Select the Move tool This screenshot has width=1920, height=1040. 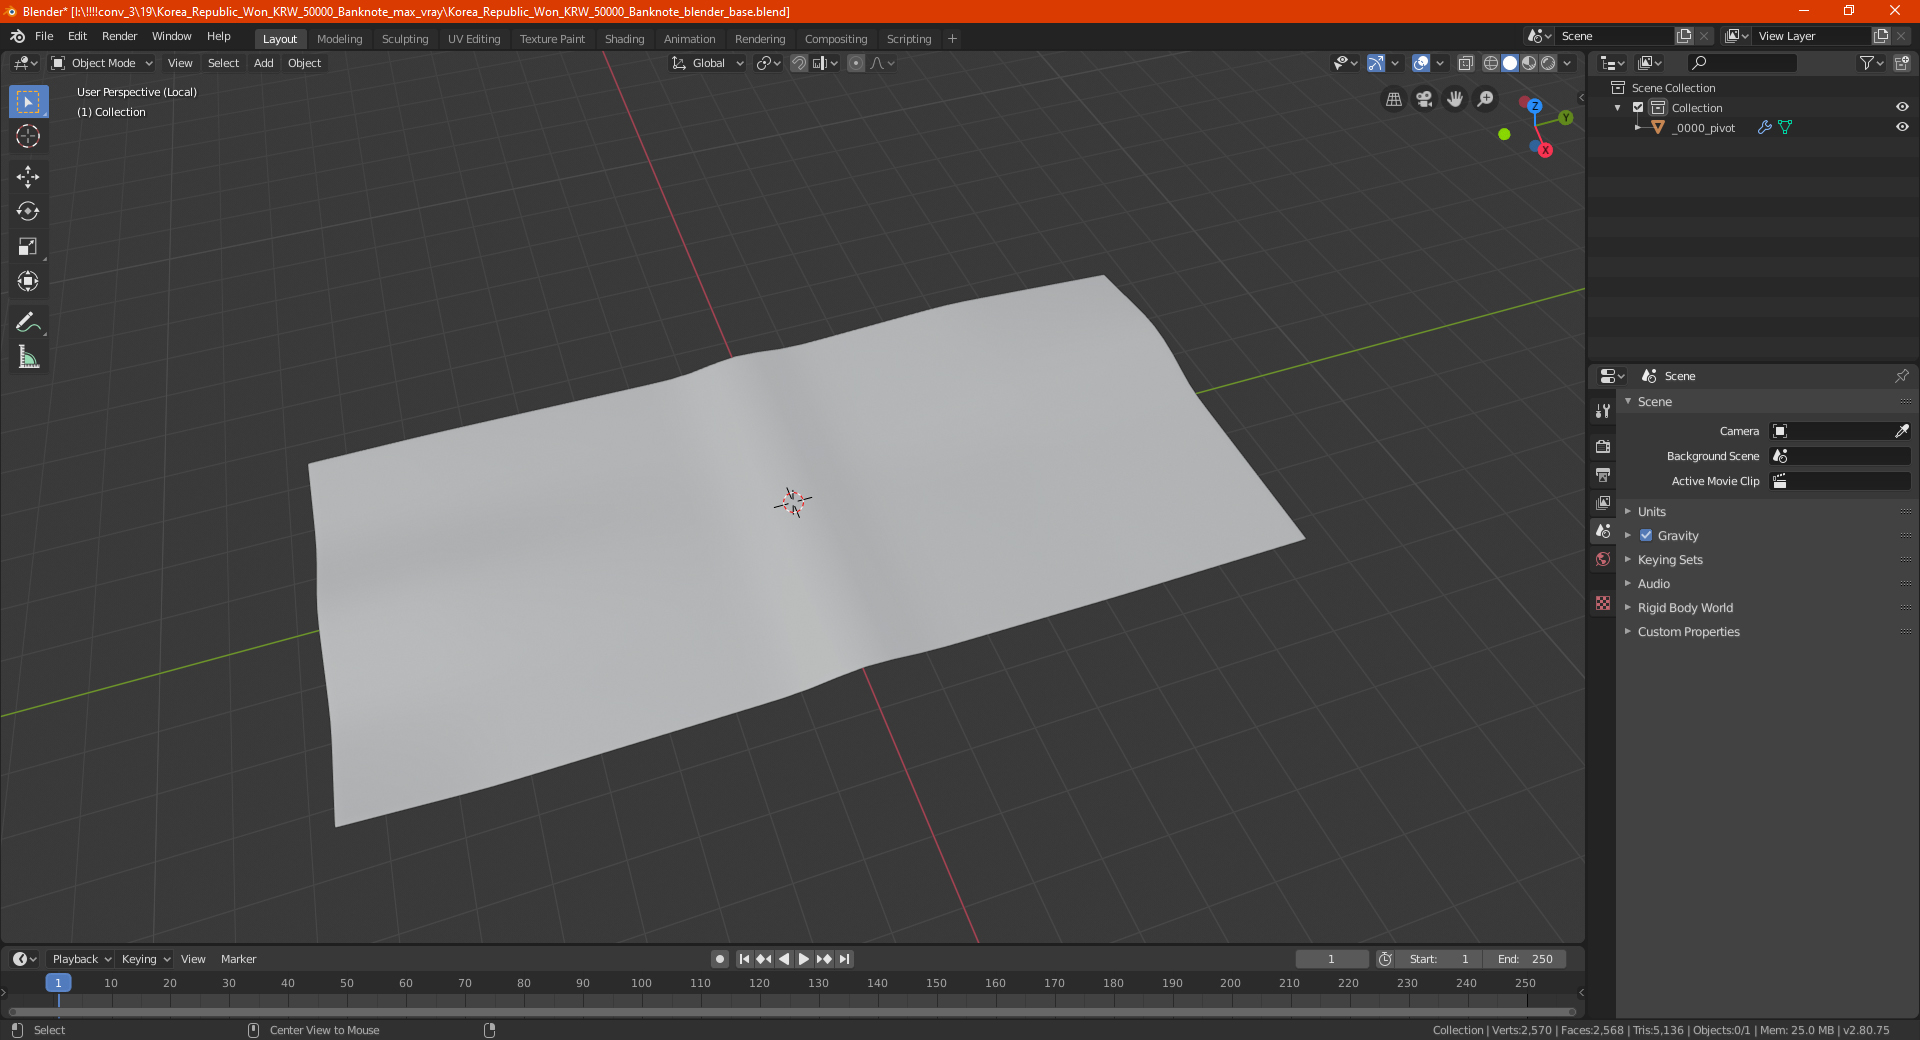pos(28,177)
